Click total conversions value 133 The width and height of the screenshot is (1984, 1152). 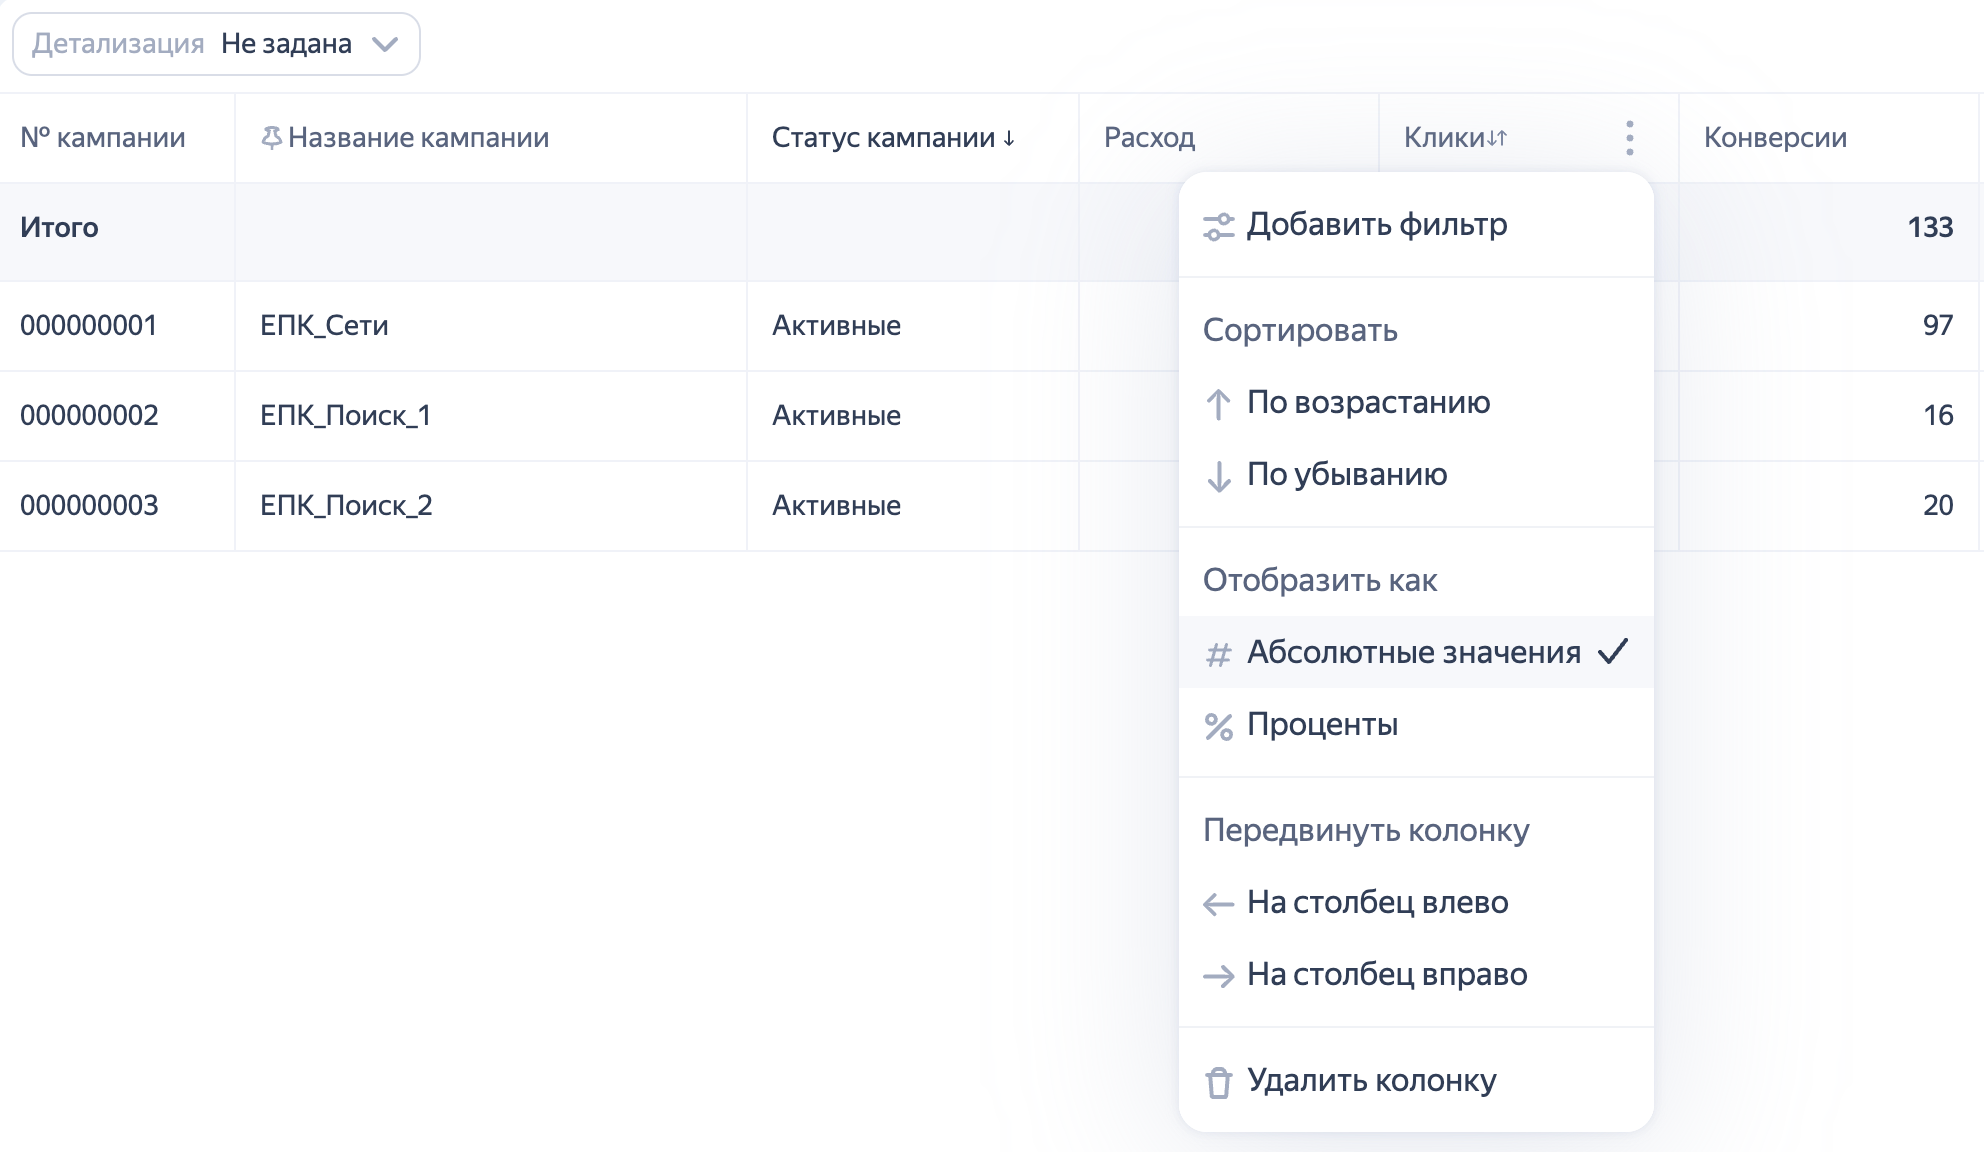[x=1930, y=228]
